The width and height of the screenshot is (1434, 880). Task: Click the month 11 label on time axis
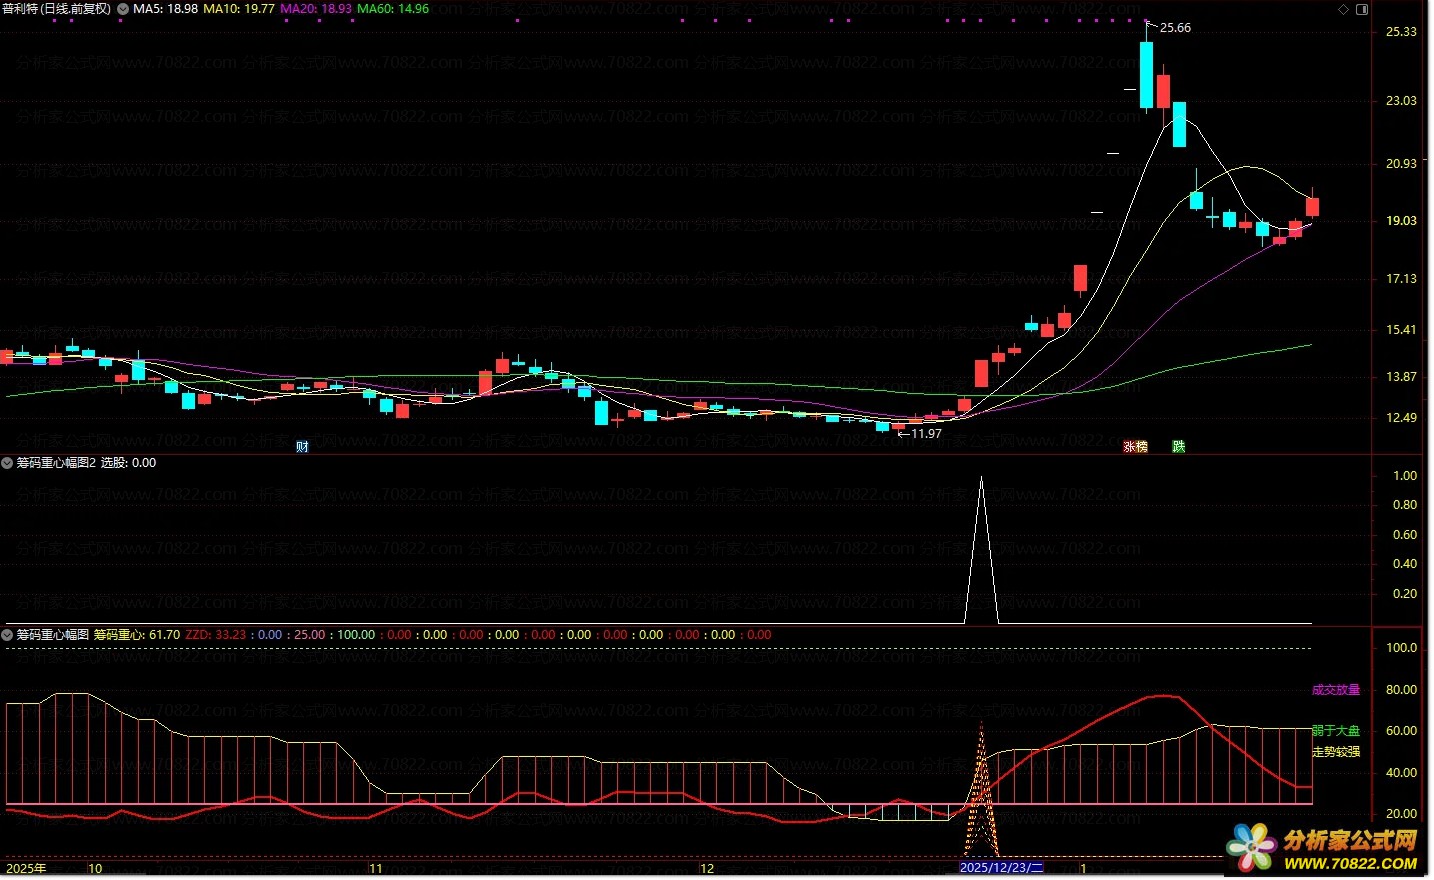click(x=376, y=868)
